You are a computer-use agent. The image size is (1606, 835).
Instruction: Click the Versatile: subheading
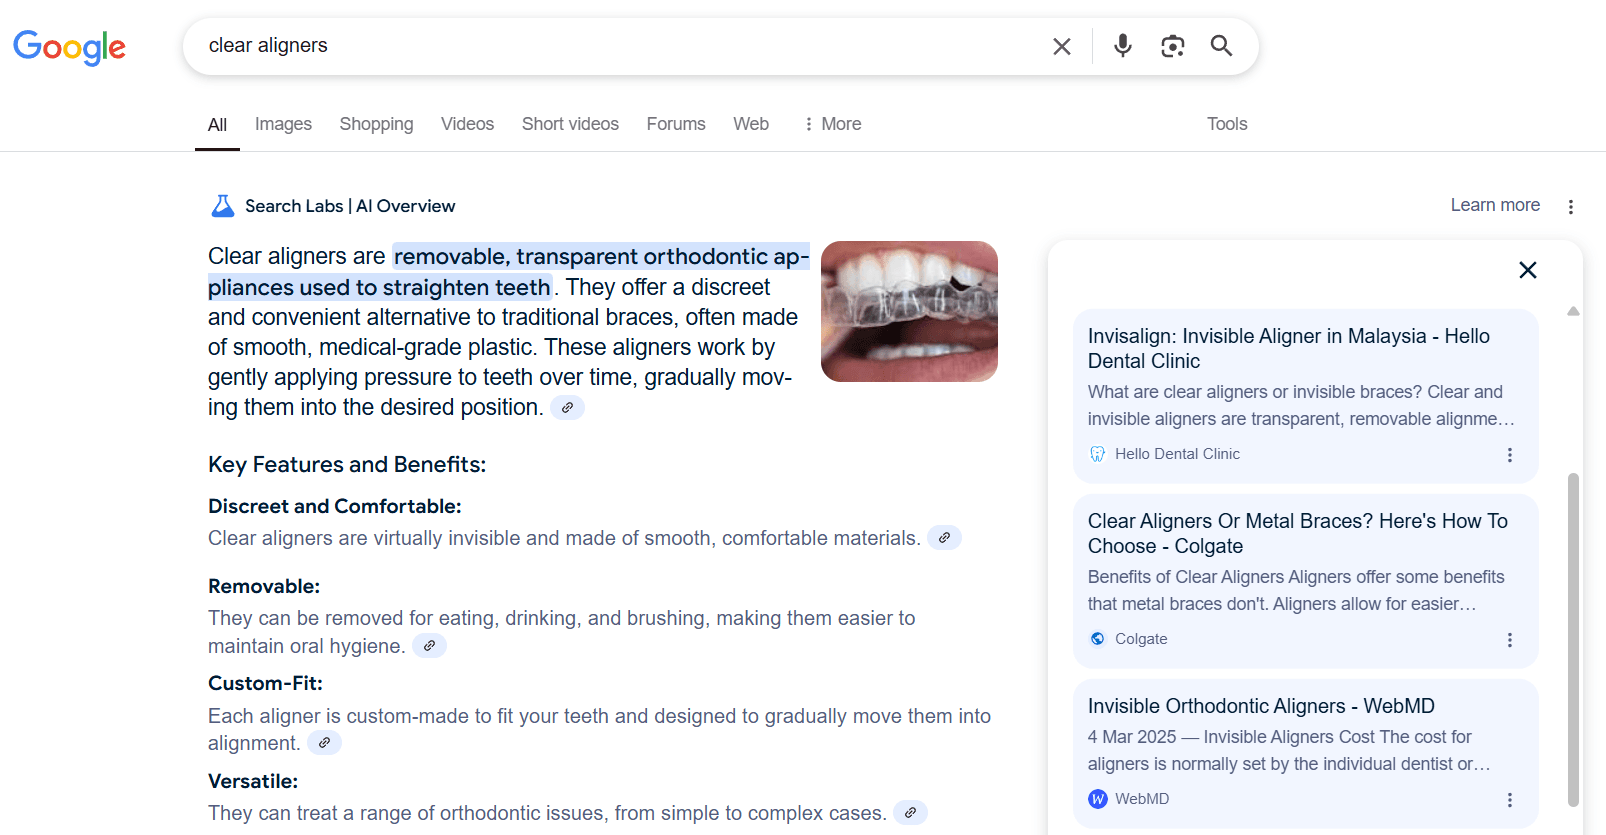pyautogui.click(x=253, y=782)
